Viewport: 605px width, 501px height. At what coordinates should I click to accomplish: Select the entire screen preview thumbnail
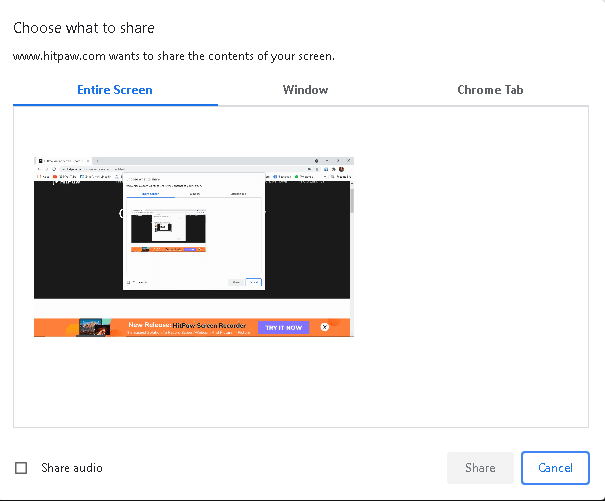[193, 246]
